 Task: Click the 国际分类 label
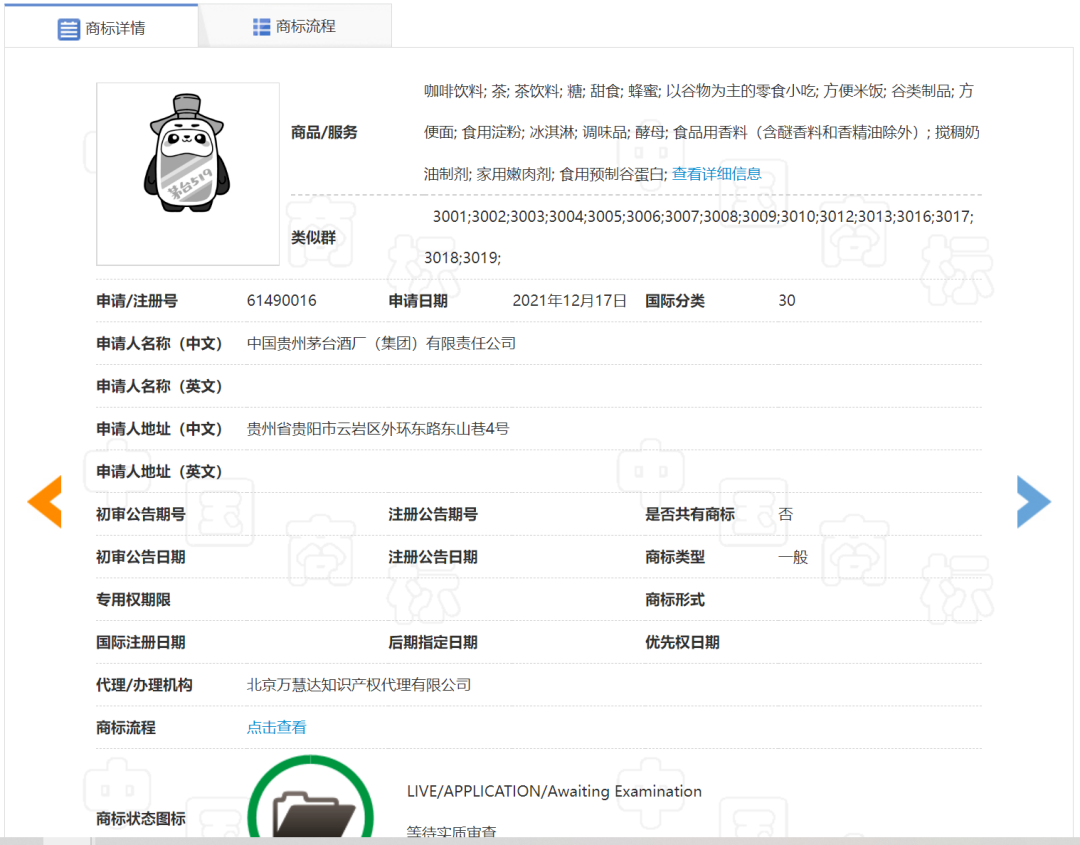[x=675, y=301]
